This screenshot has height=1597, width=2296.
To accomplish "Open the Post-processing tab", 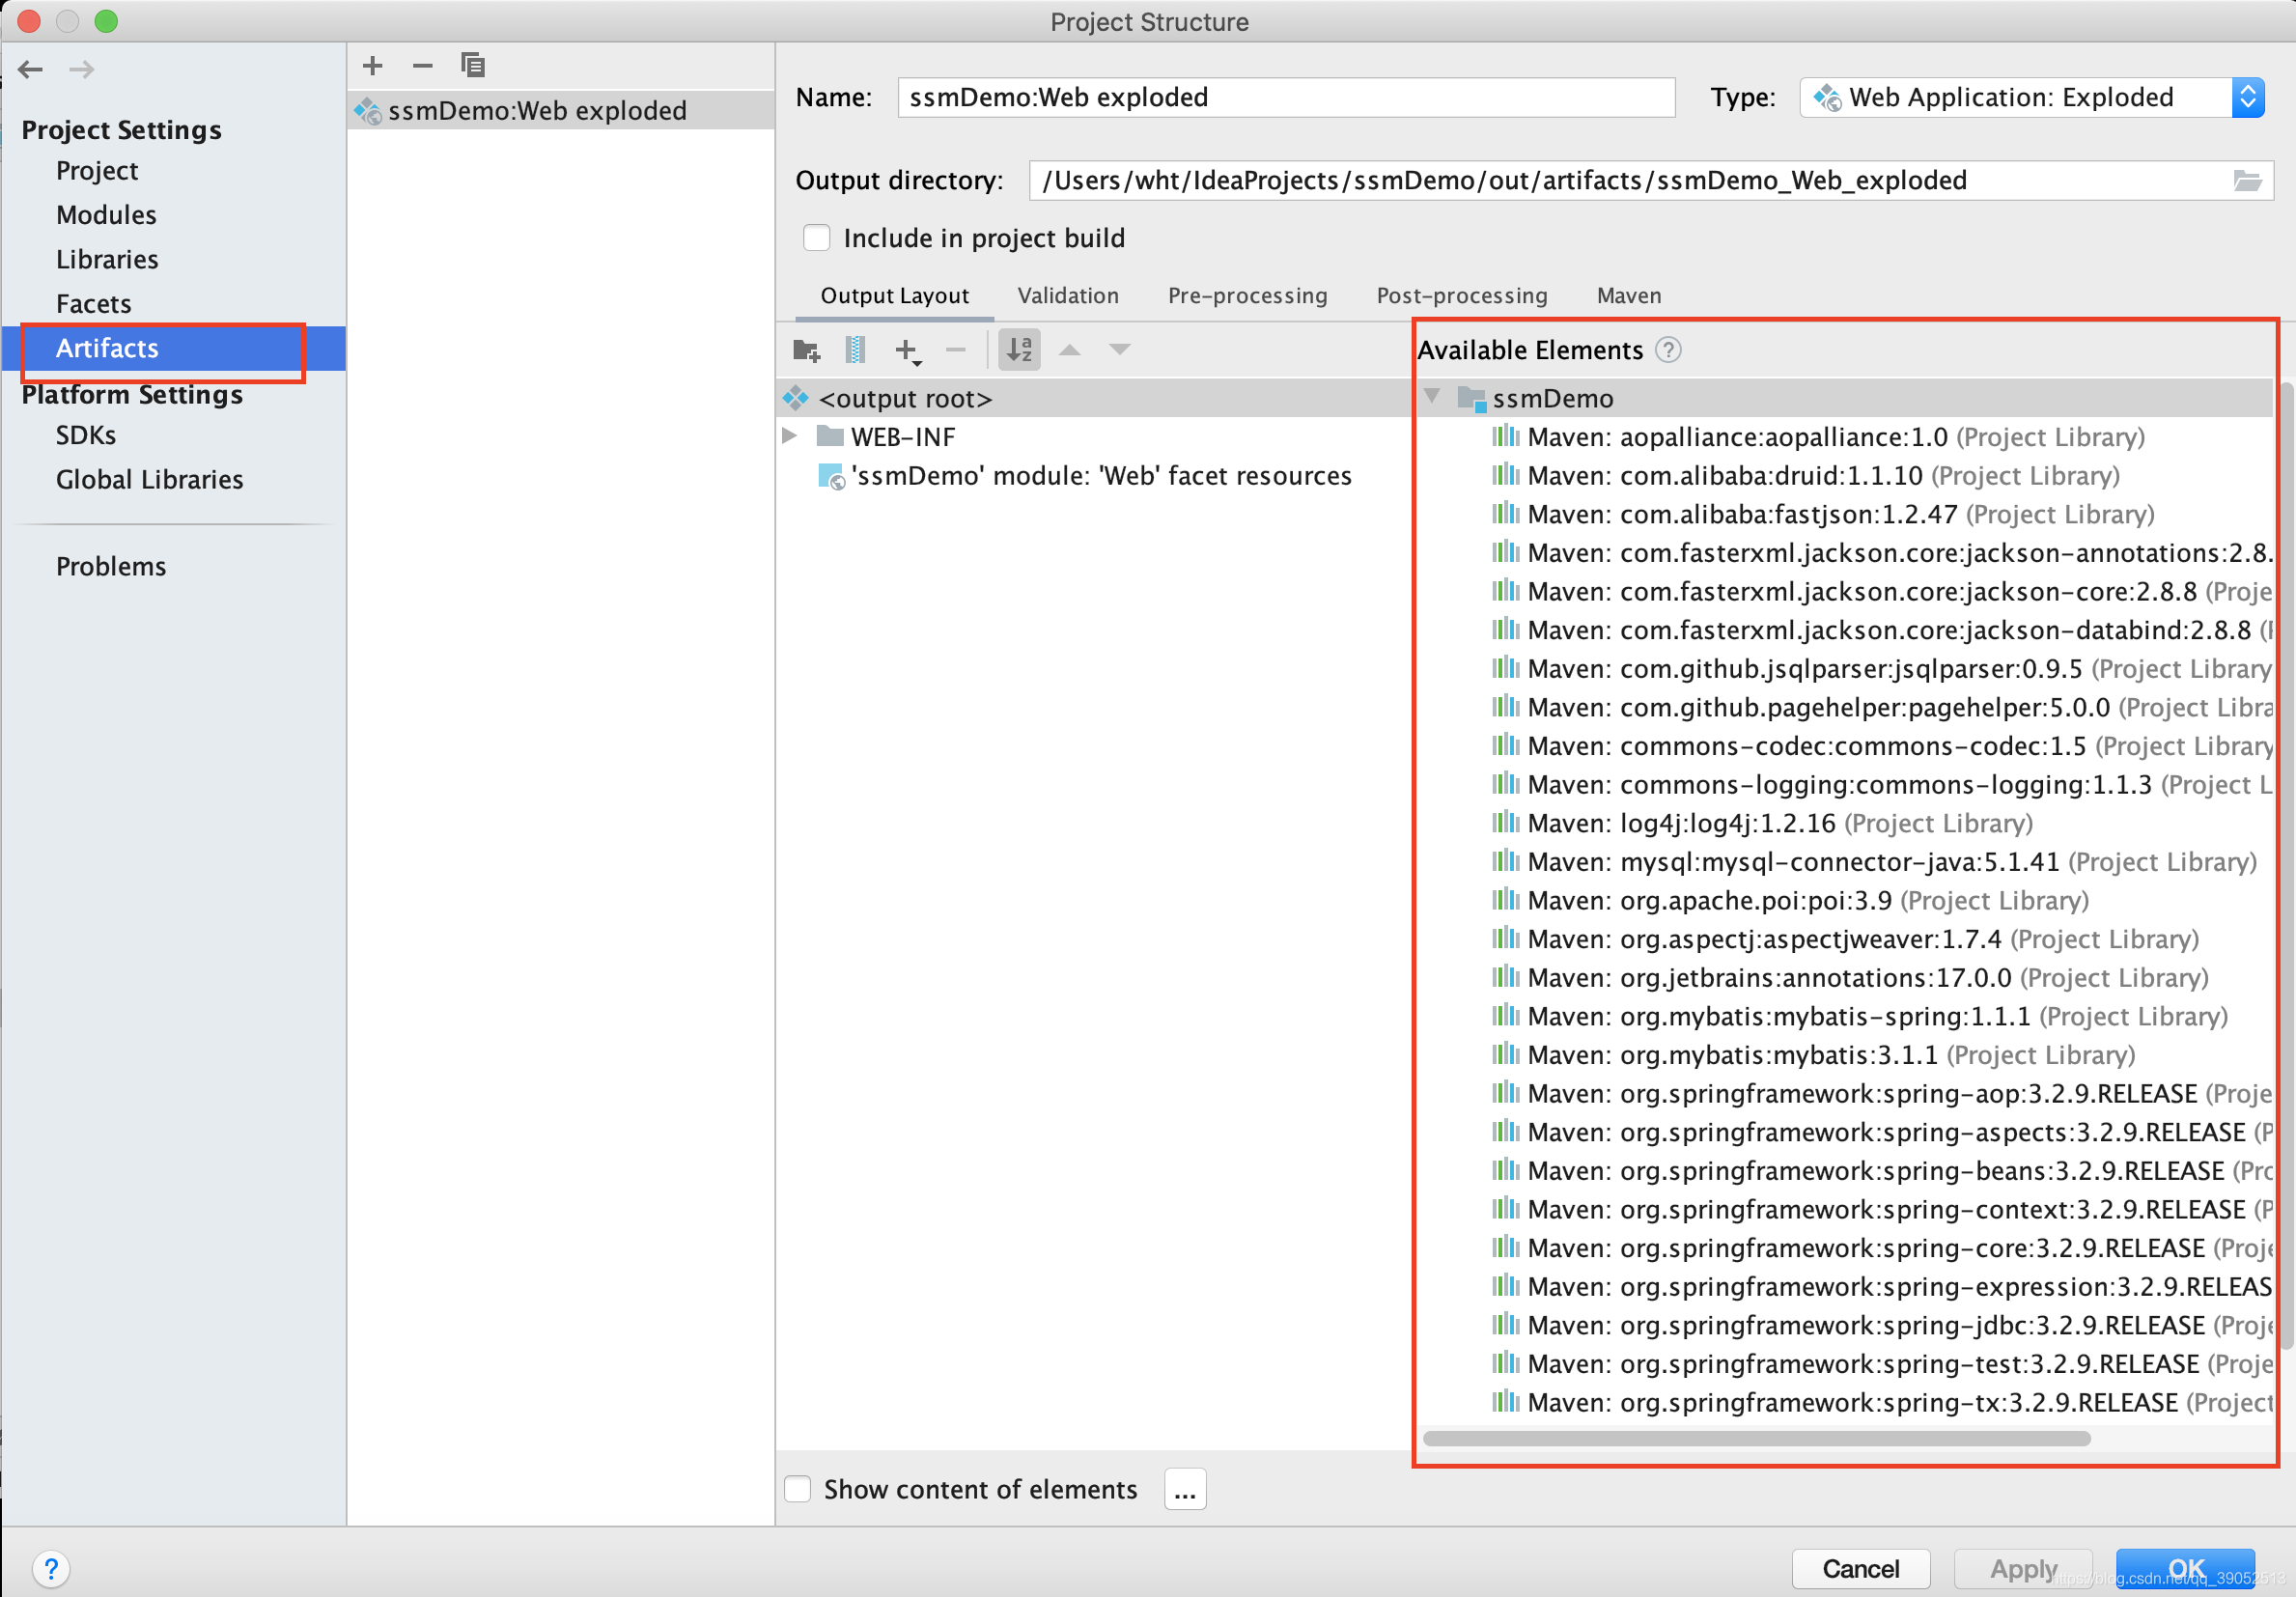I will click(x=1461, y=296).
